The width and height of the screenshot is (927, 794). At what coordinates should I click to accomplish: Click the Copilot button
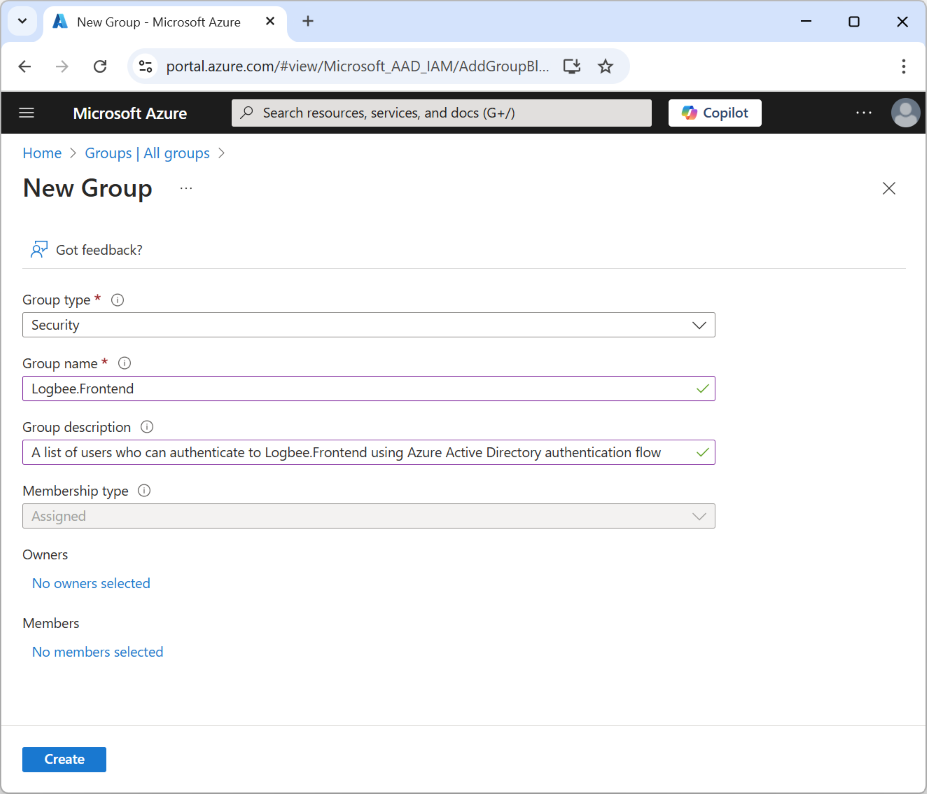[714, 113]
